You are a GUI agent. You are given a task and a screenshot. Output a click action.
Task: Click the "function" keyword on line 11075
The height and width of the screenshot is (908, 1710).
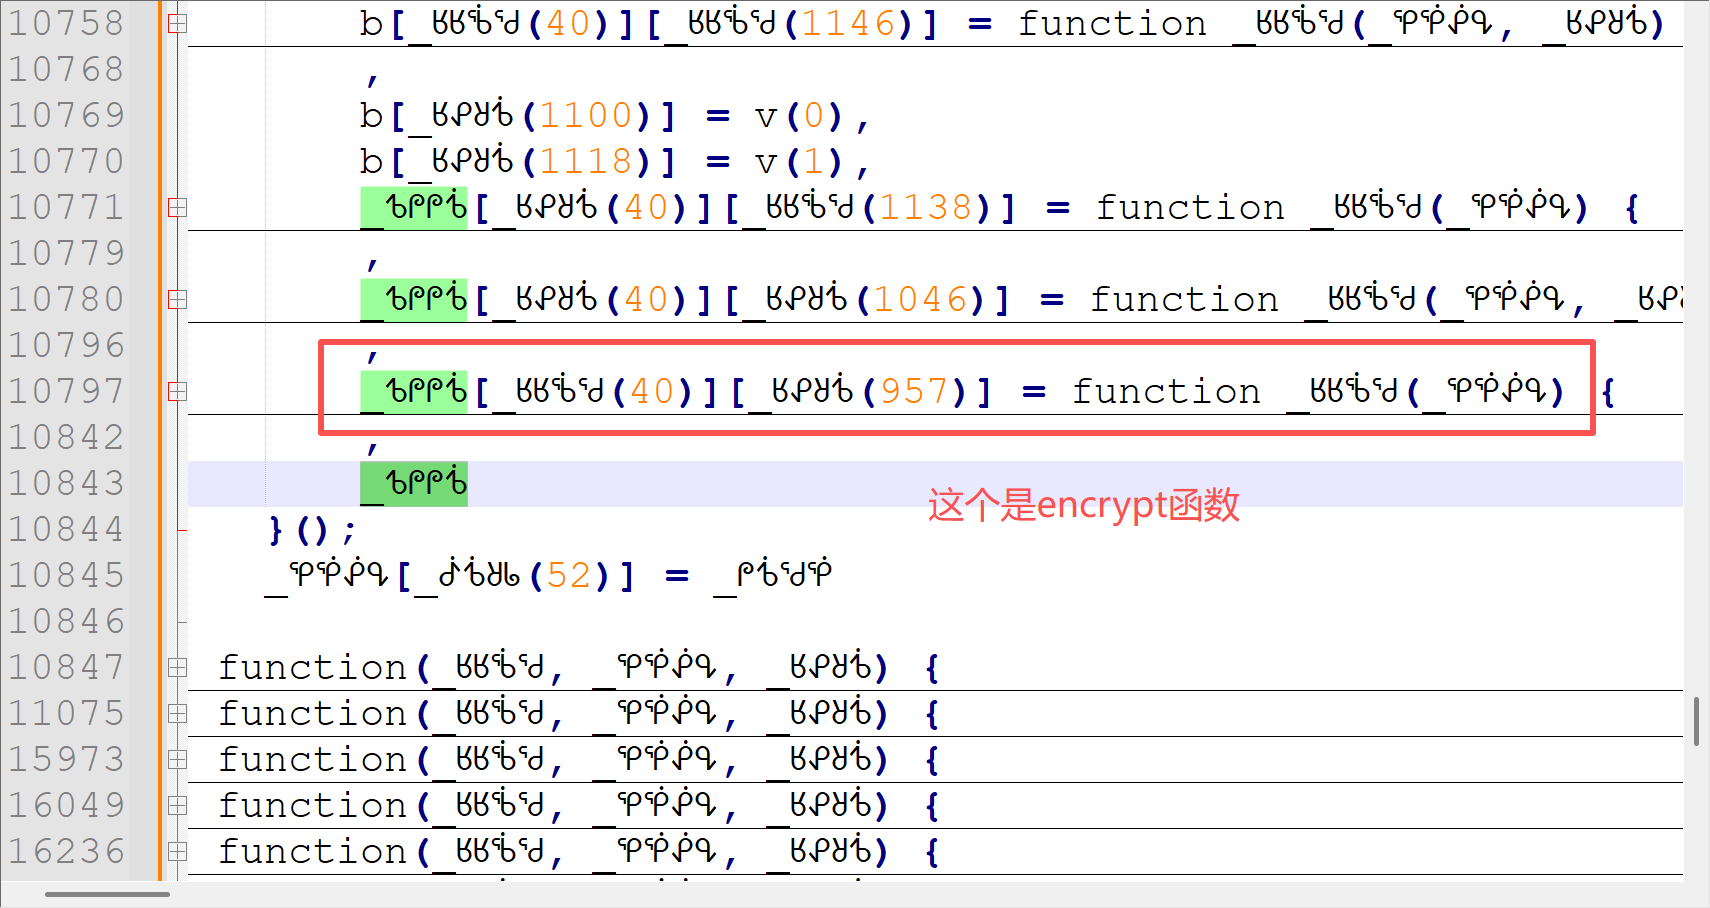[x=312, y=713]
